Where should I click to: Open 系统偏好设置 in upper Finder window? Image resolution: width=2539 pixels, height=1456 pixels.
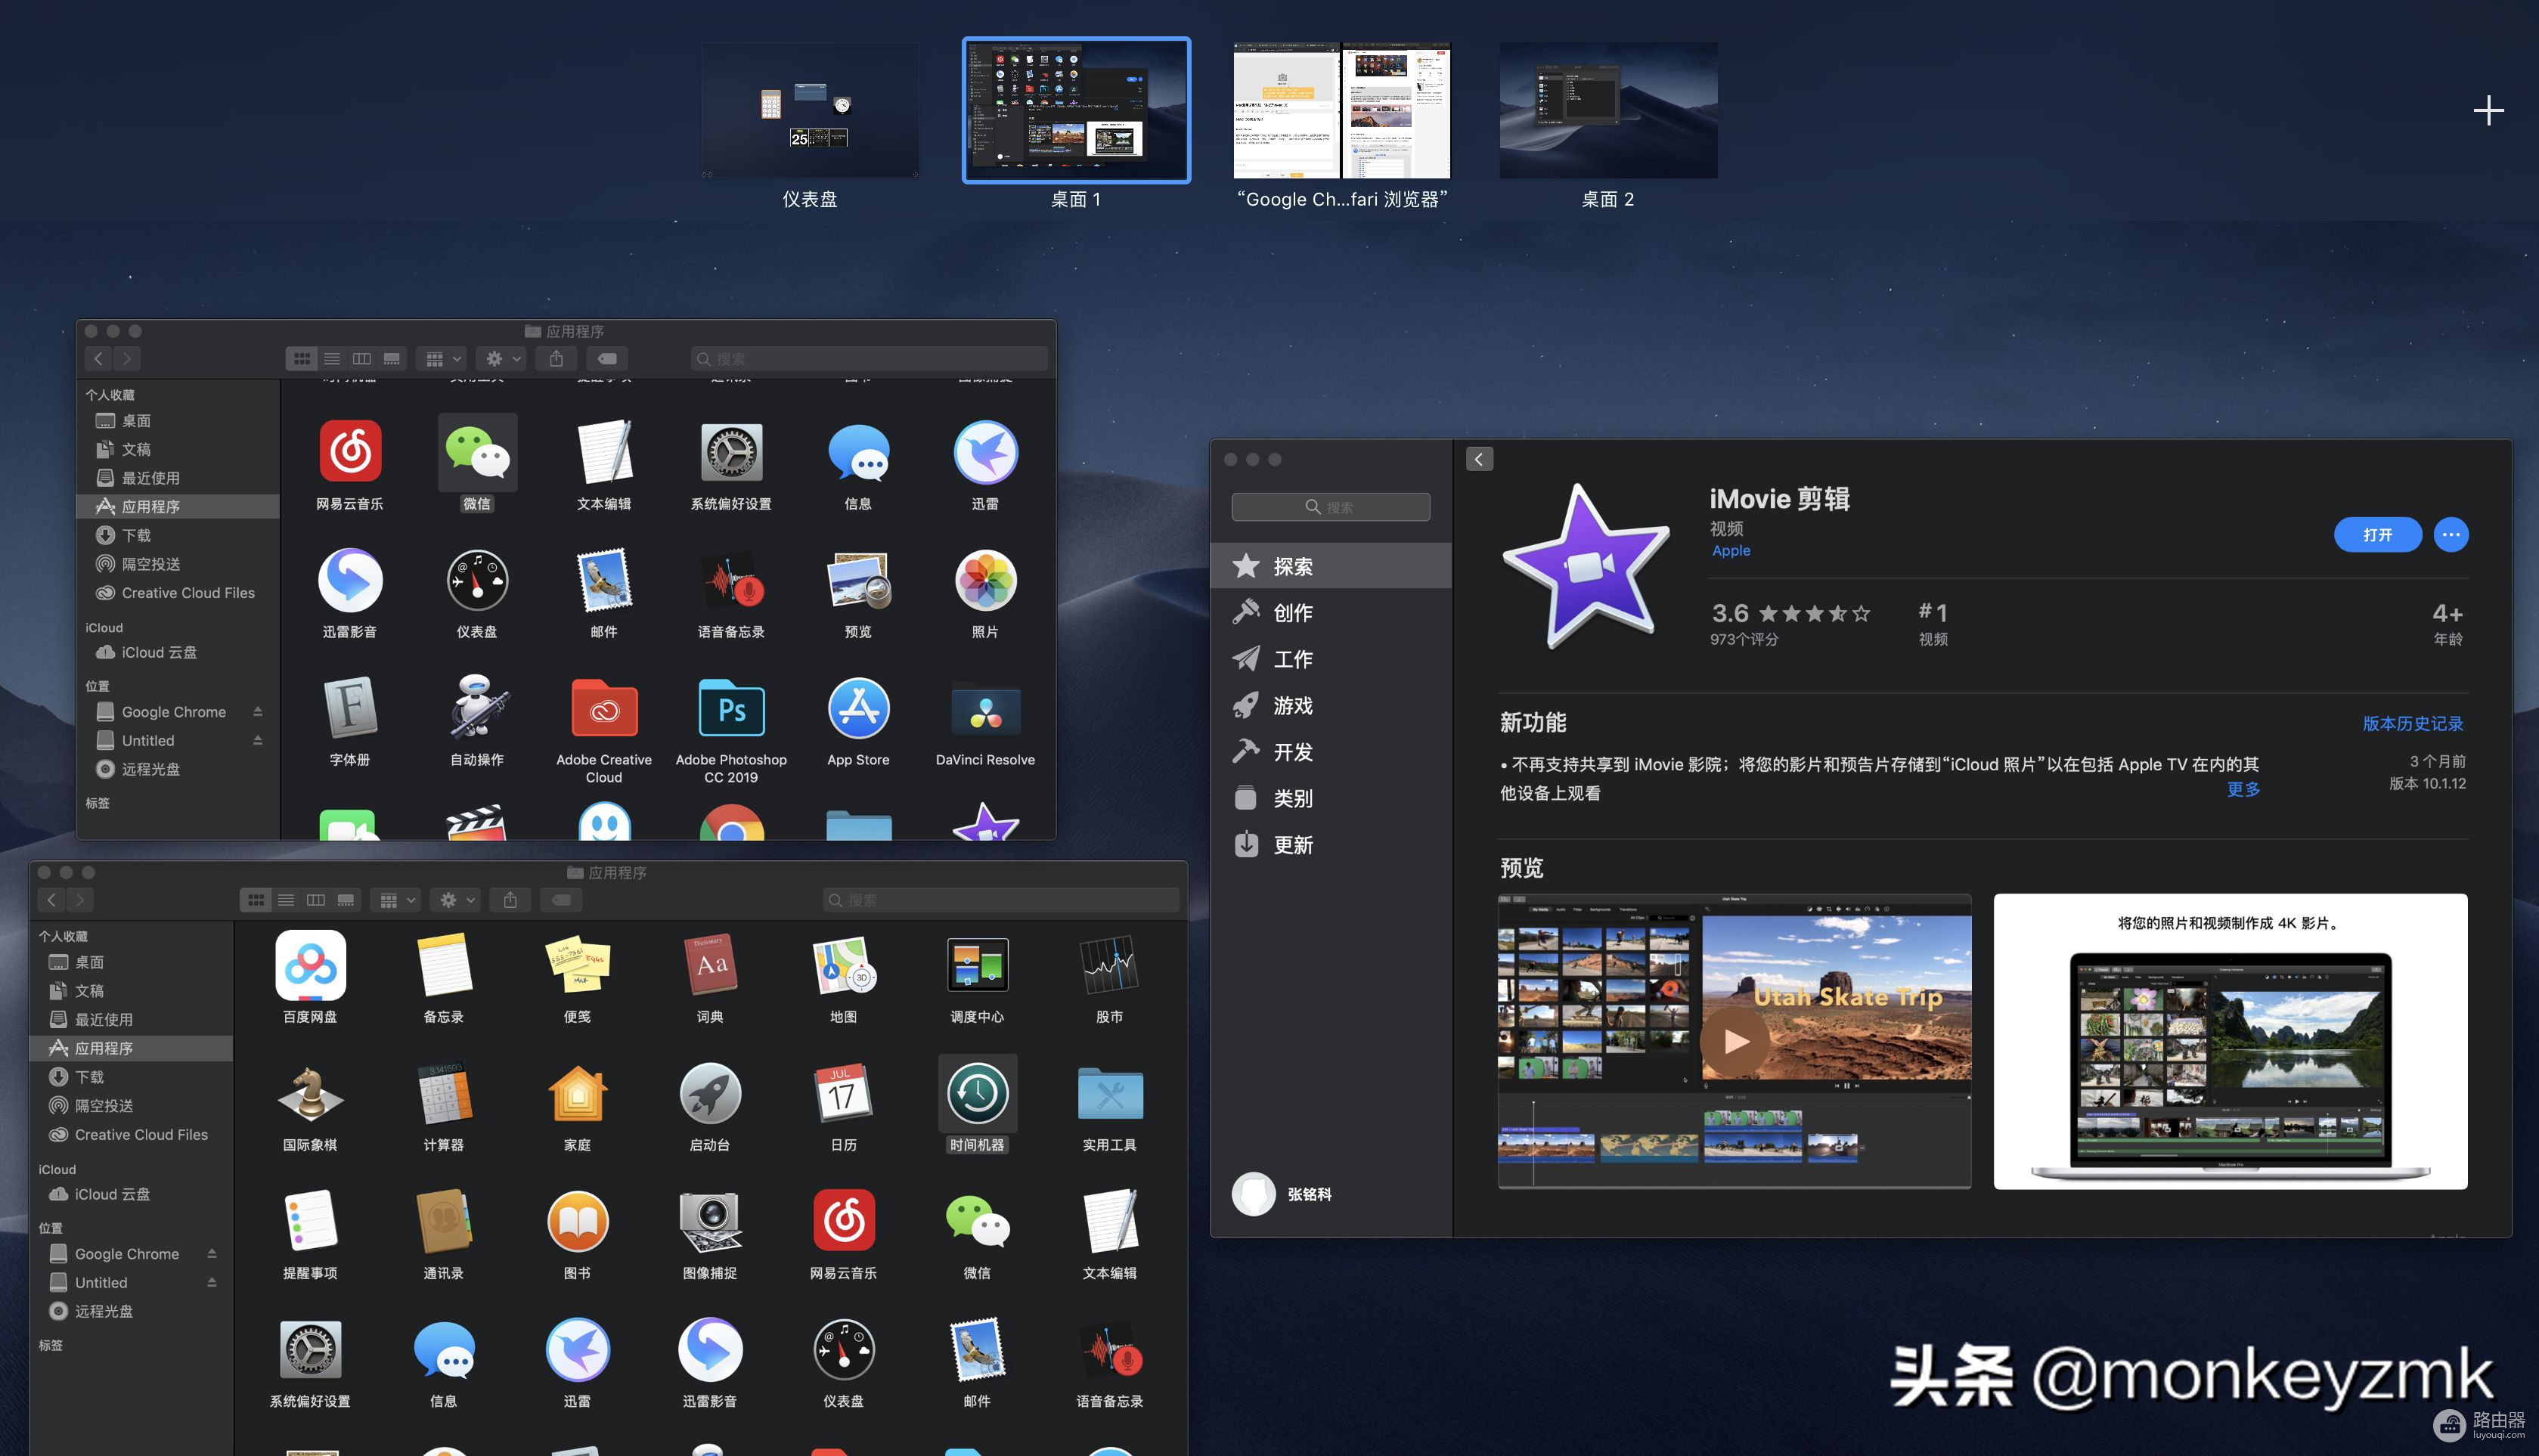[x=731, y=452]
